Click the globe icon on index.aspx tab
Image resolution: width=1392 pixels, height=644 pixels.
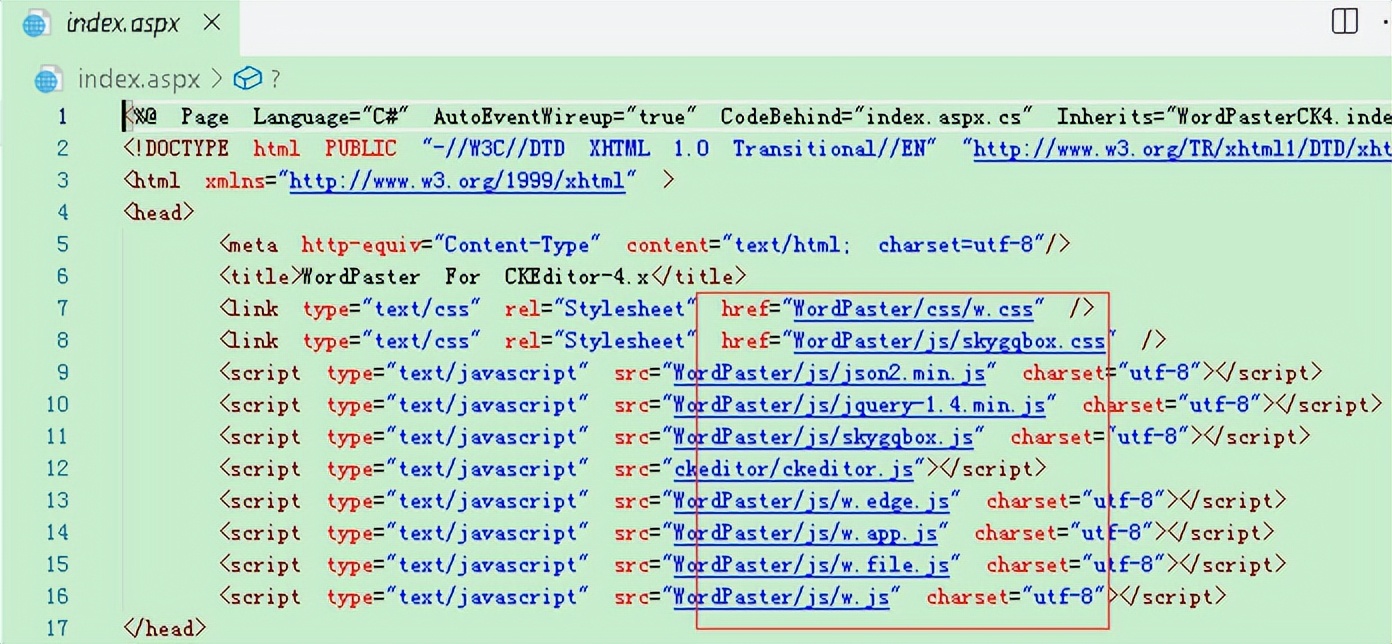click(36, 24)
